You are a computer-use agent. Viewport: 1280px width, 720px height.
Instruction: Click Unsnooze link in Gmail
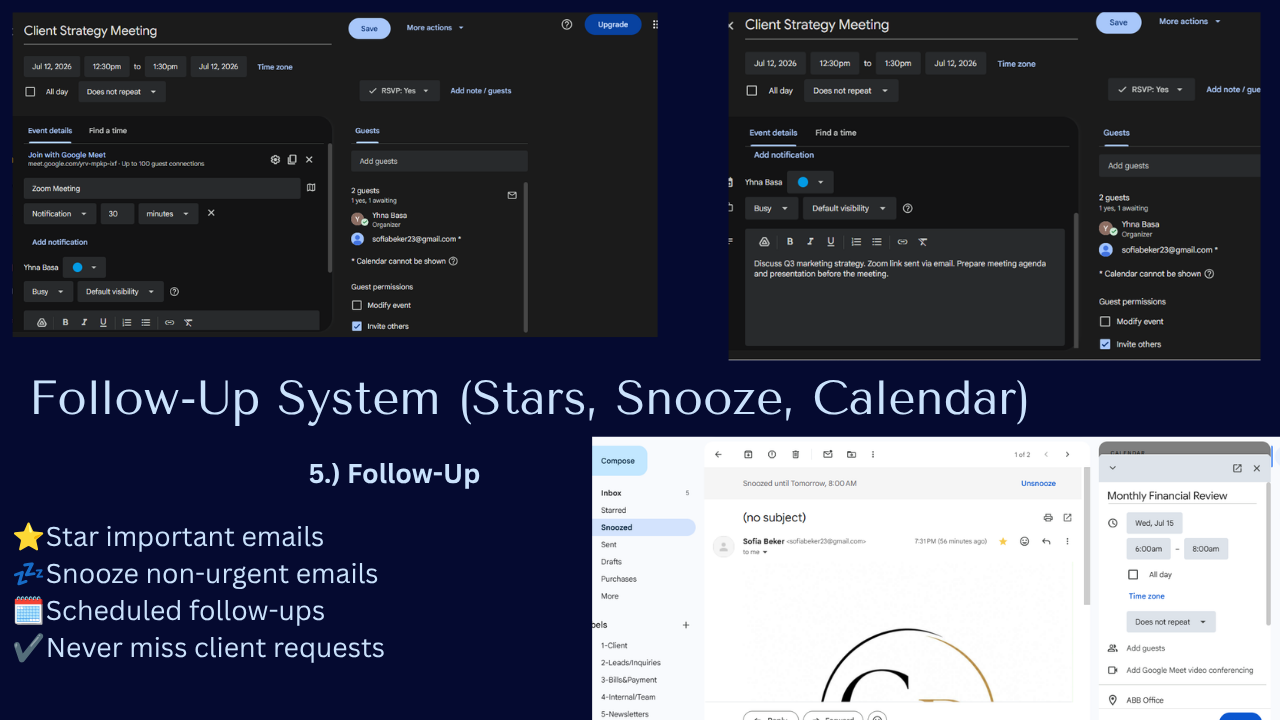pos(1038,483)
